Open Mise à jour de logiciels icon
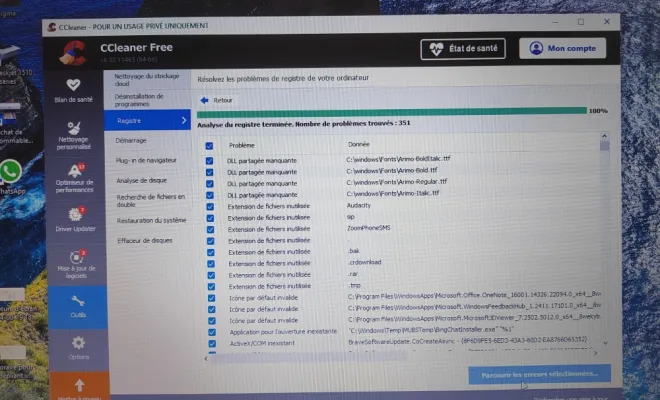 coord(77,256)
